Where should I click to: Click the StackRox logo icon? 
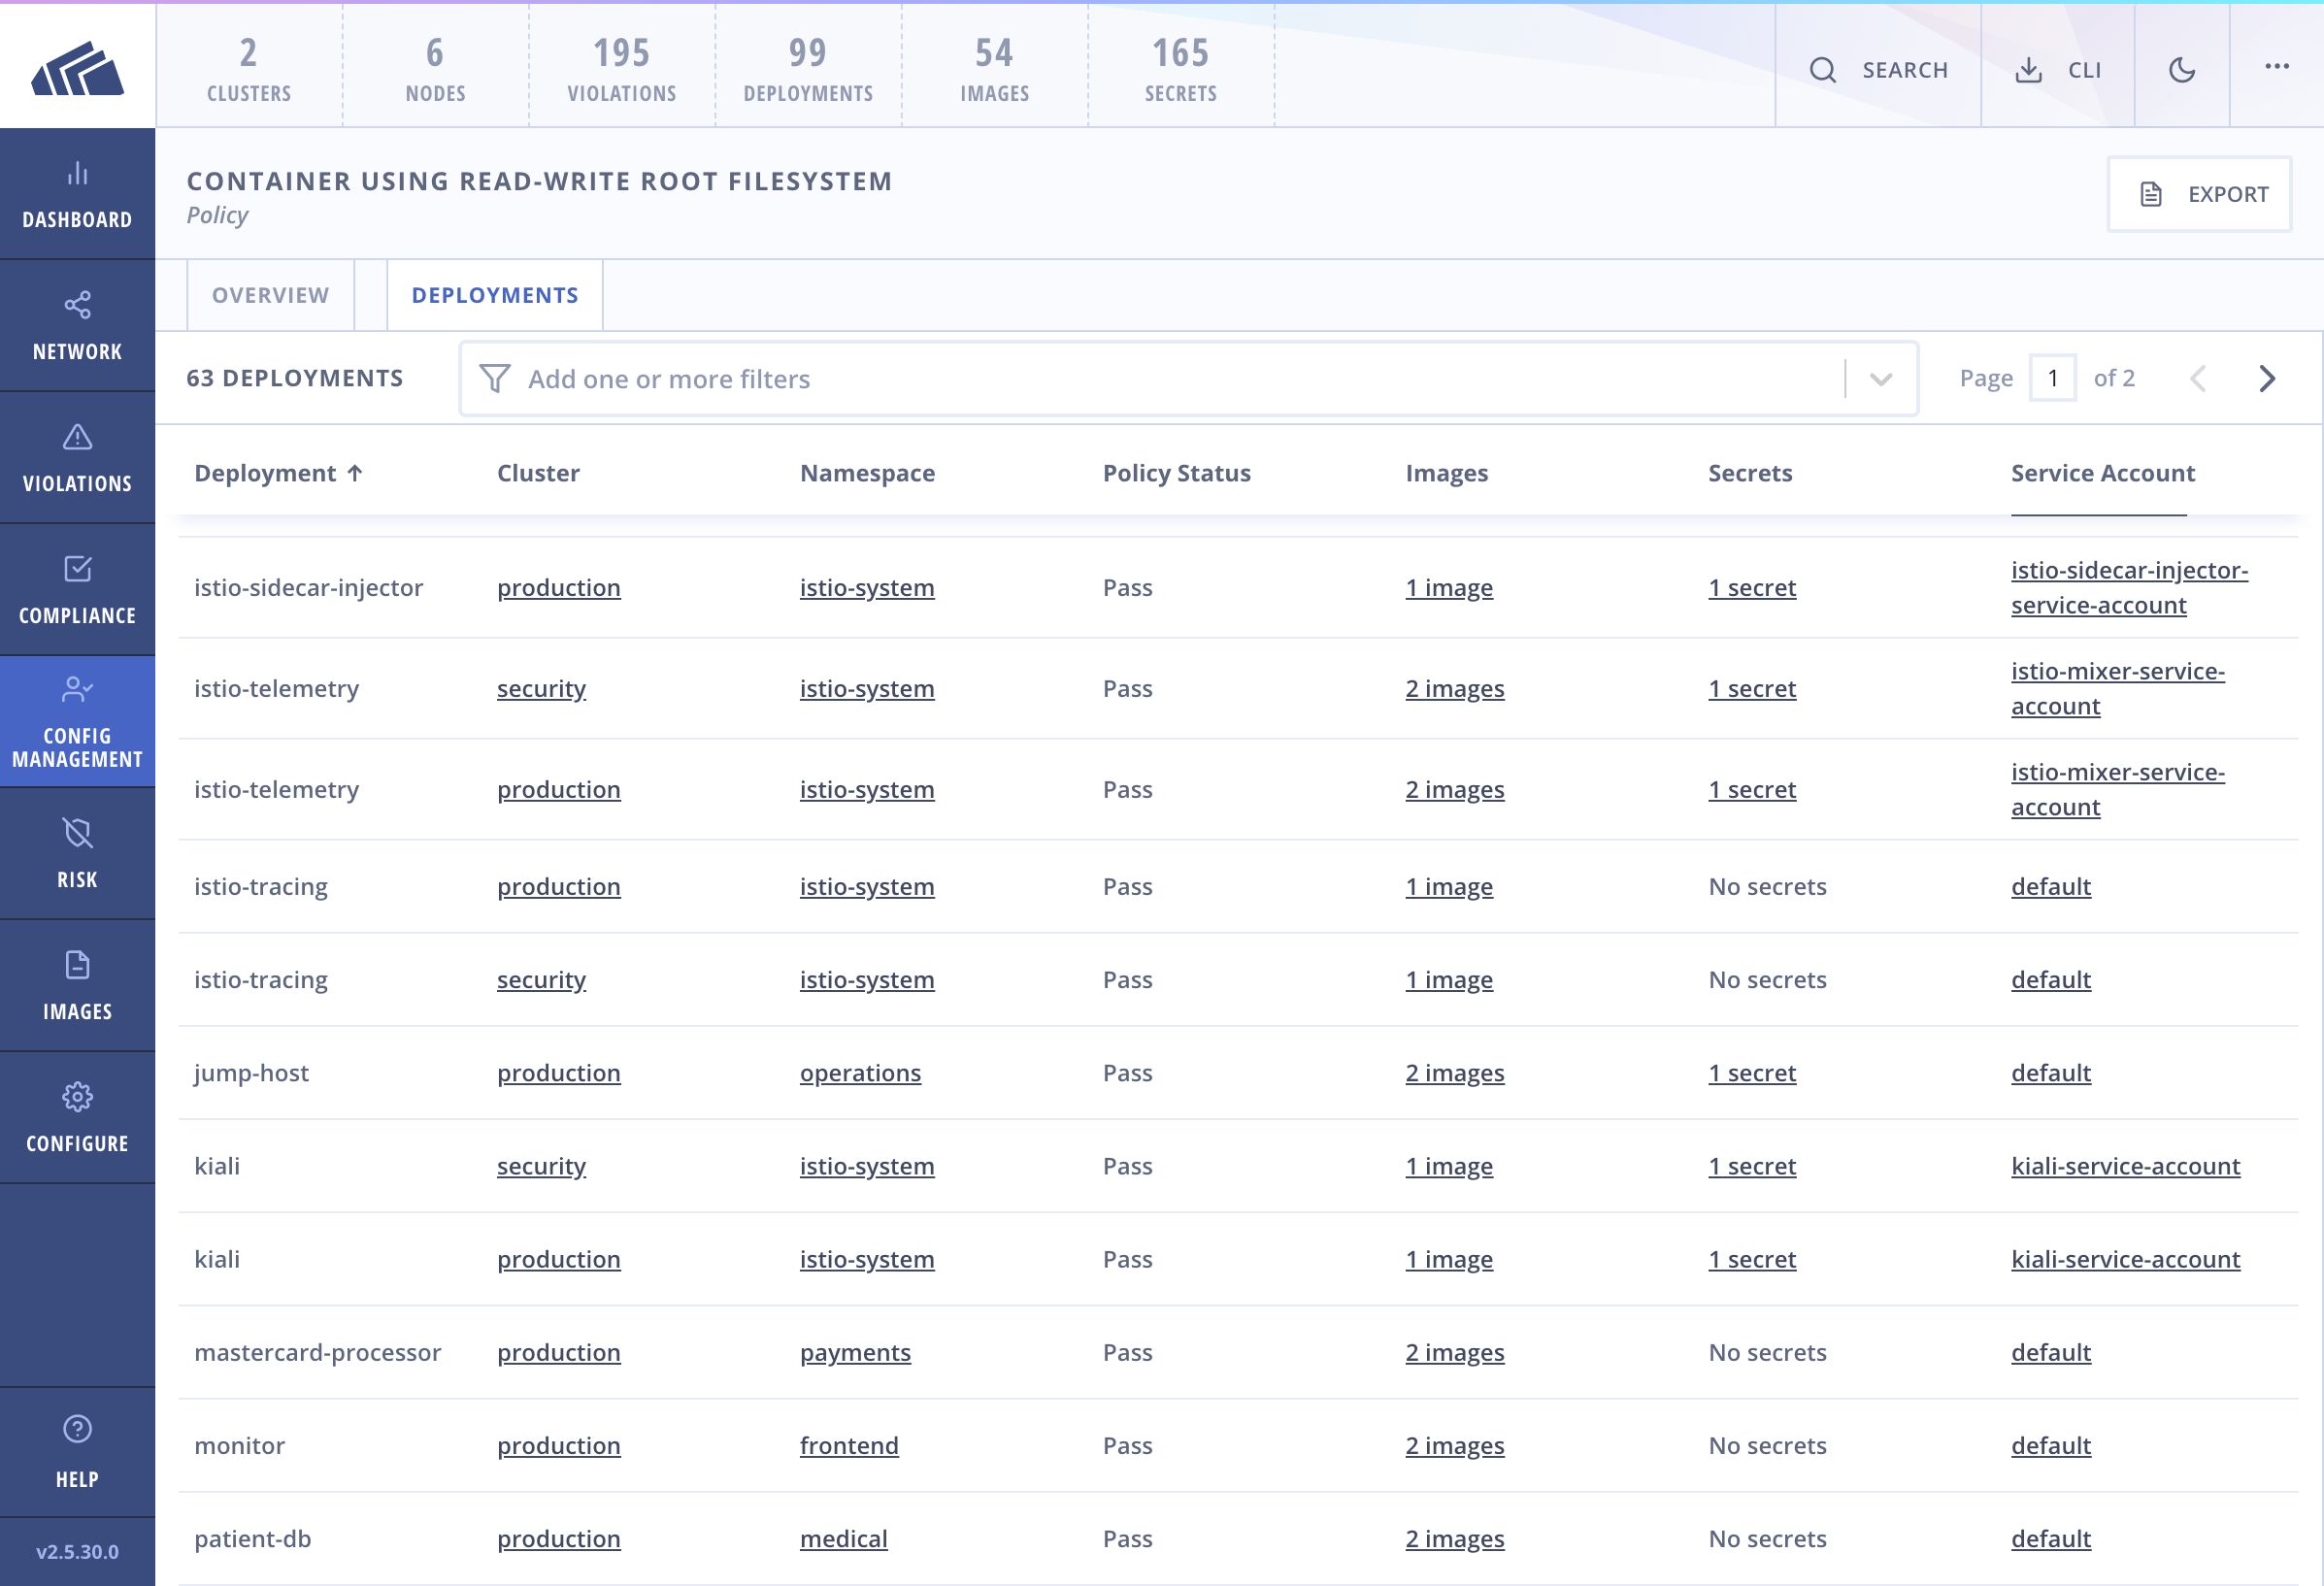click(77, 68)
